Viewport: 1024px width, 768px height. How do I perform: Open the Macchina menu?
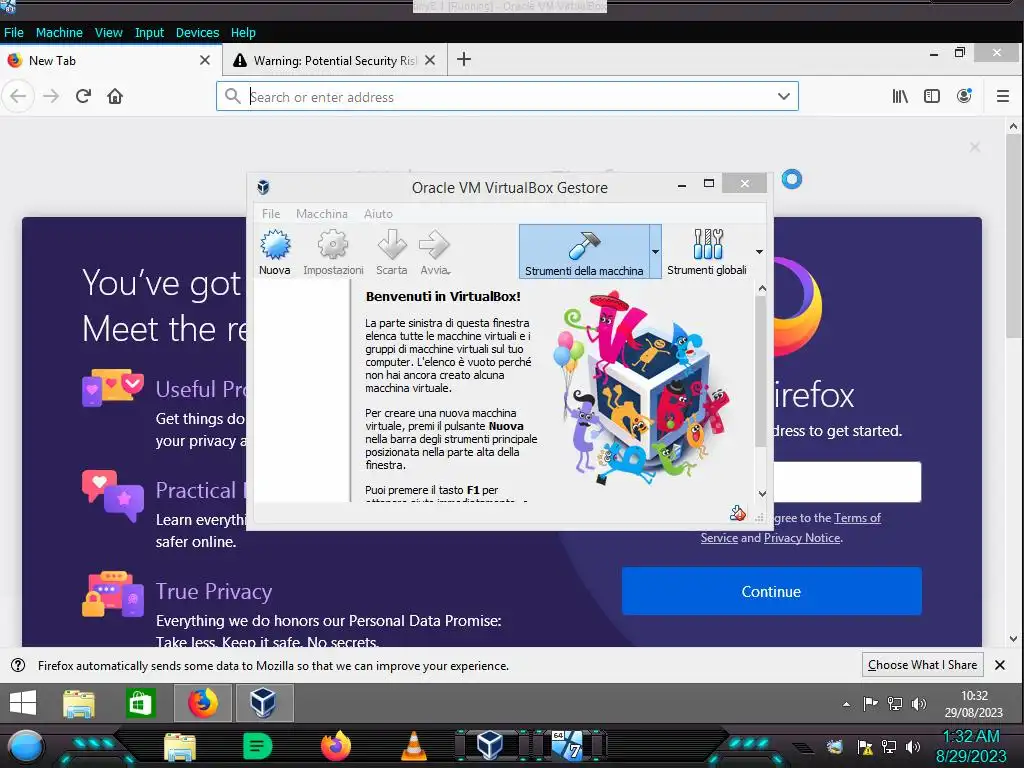click(321, 214)
